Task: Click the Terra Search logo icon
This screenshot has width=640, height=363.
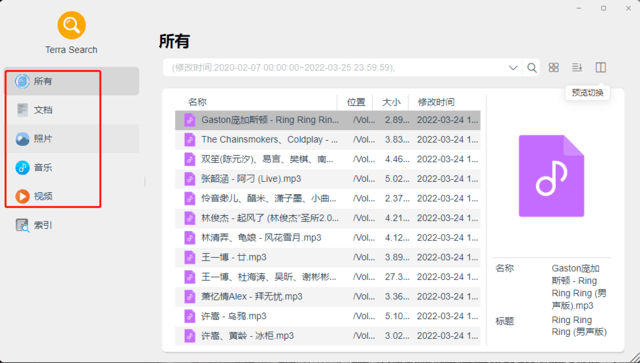Action: pos(71,25)
